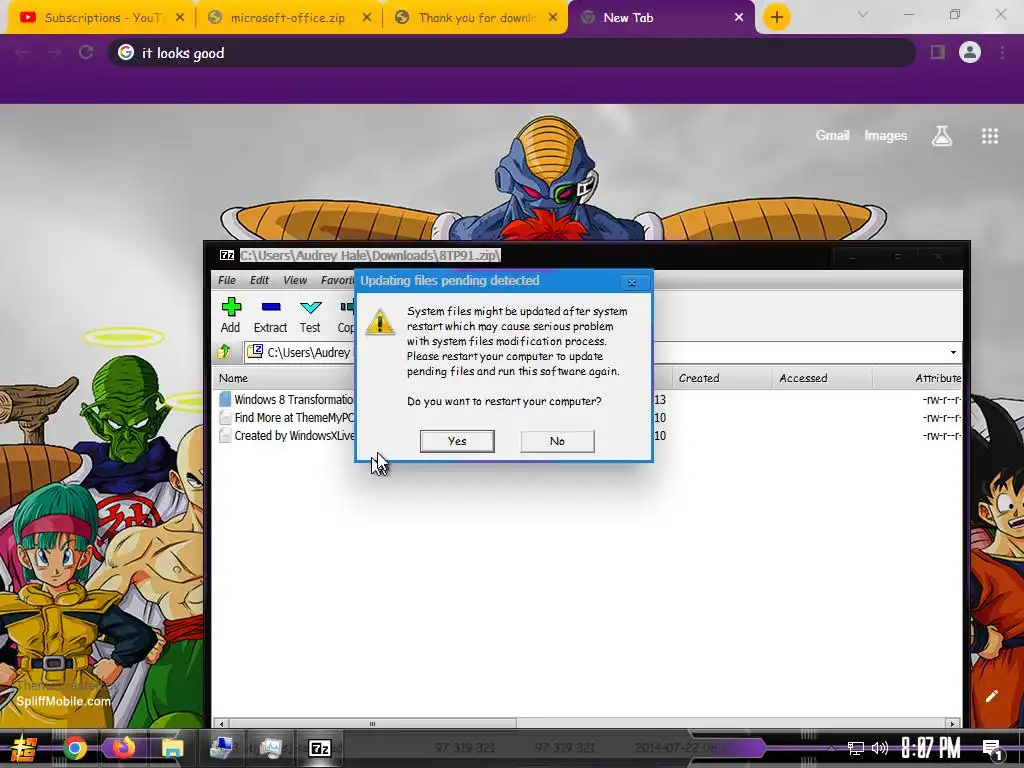
Task: Switch to the microsoft-office.zip tab
Action: tap(289, 18)
